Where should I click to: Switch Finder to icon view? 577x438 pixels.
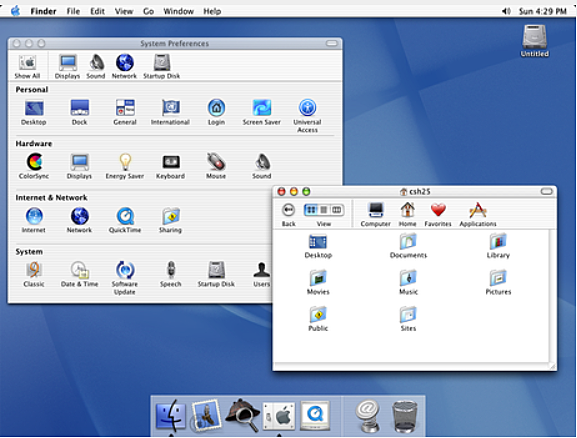311,210
